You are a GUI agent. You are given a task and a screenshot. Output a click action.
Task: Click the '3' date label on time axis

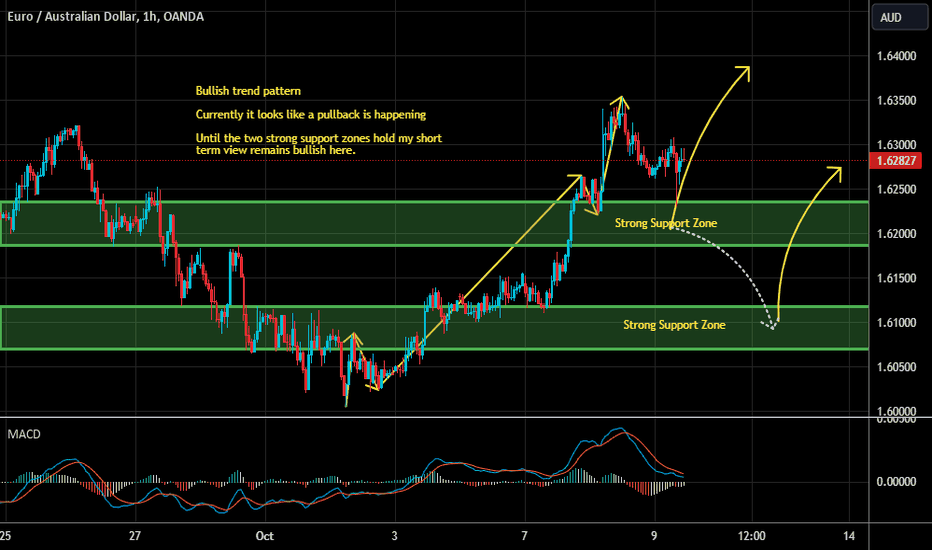tap(395, 536)
